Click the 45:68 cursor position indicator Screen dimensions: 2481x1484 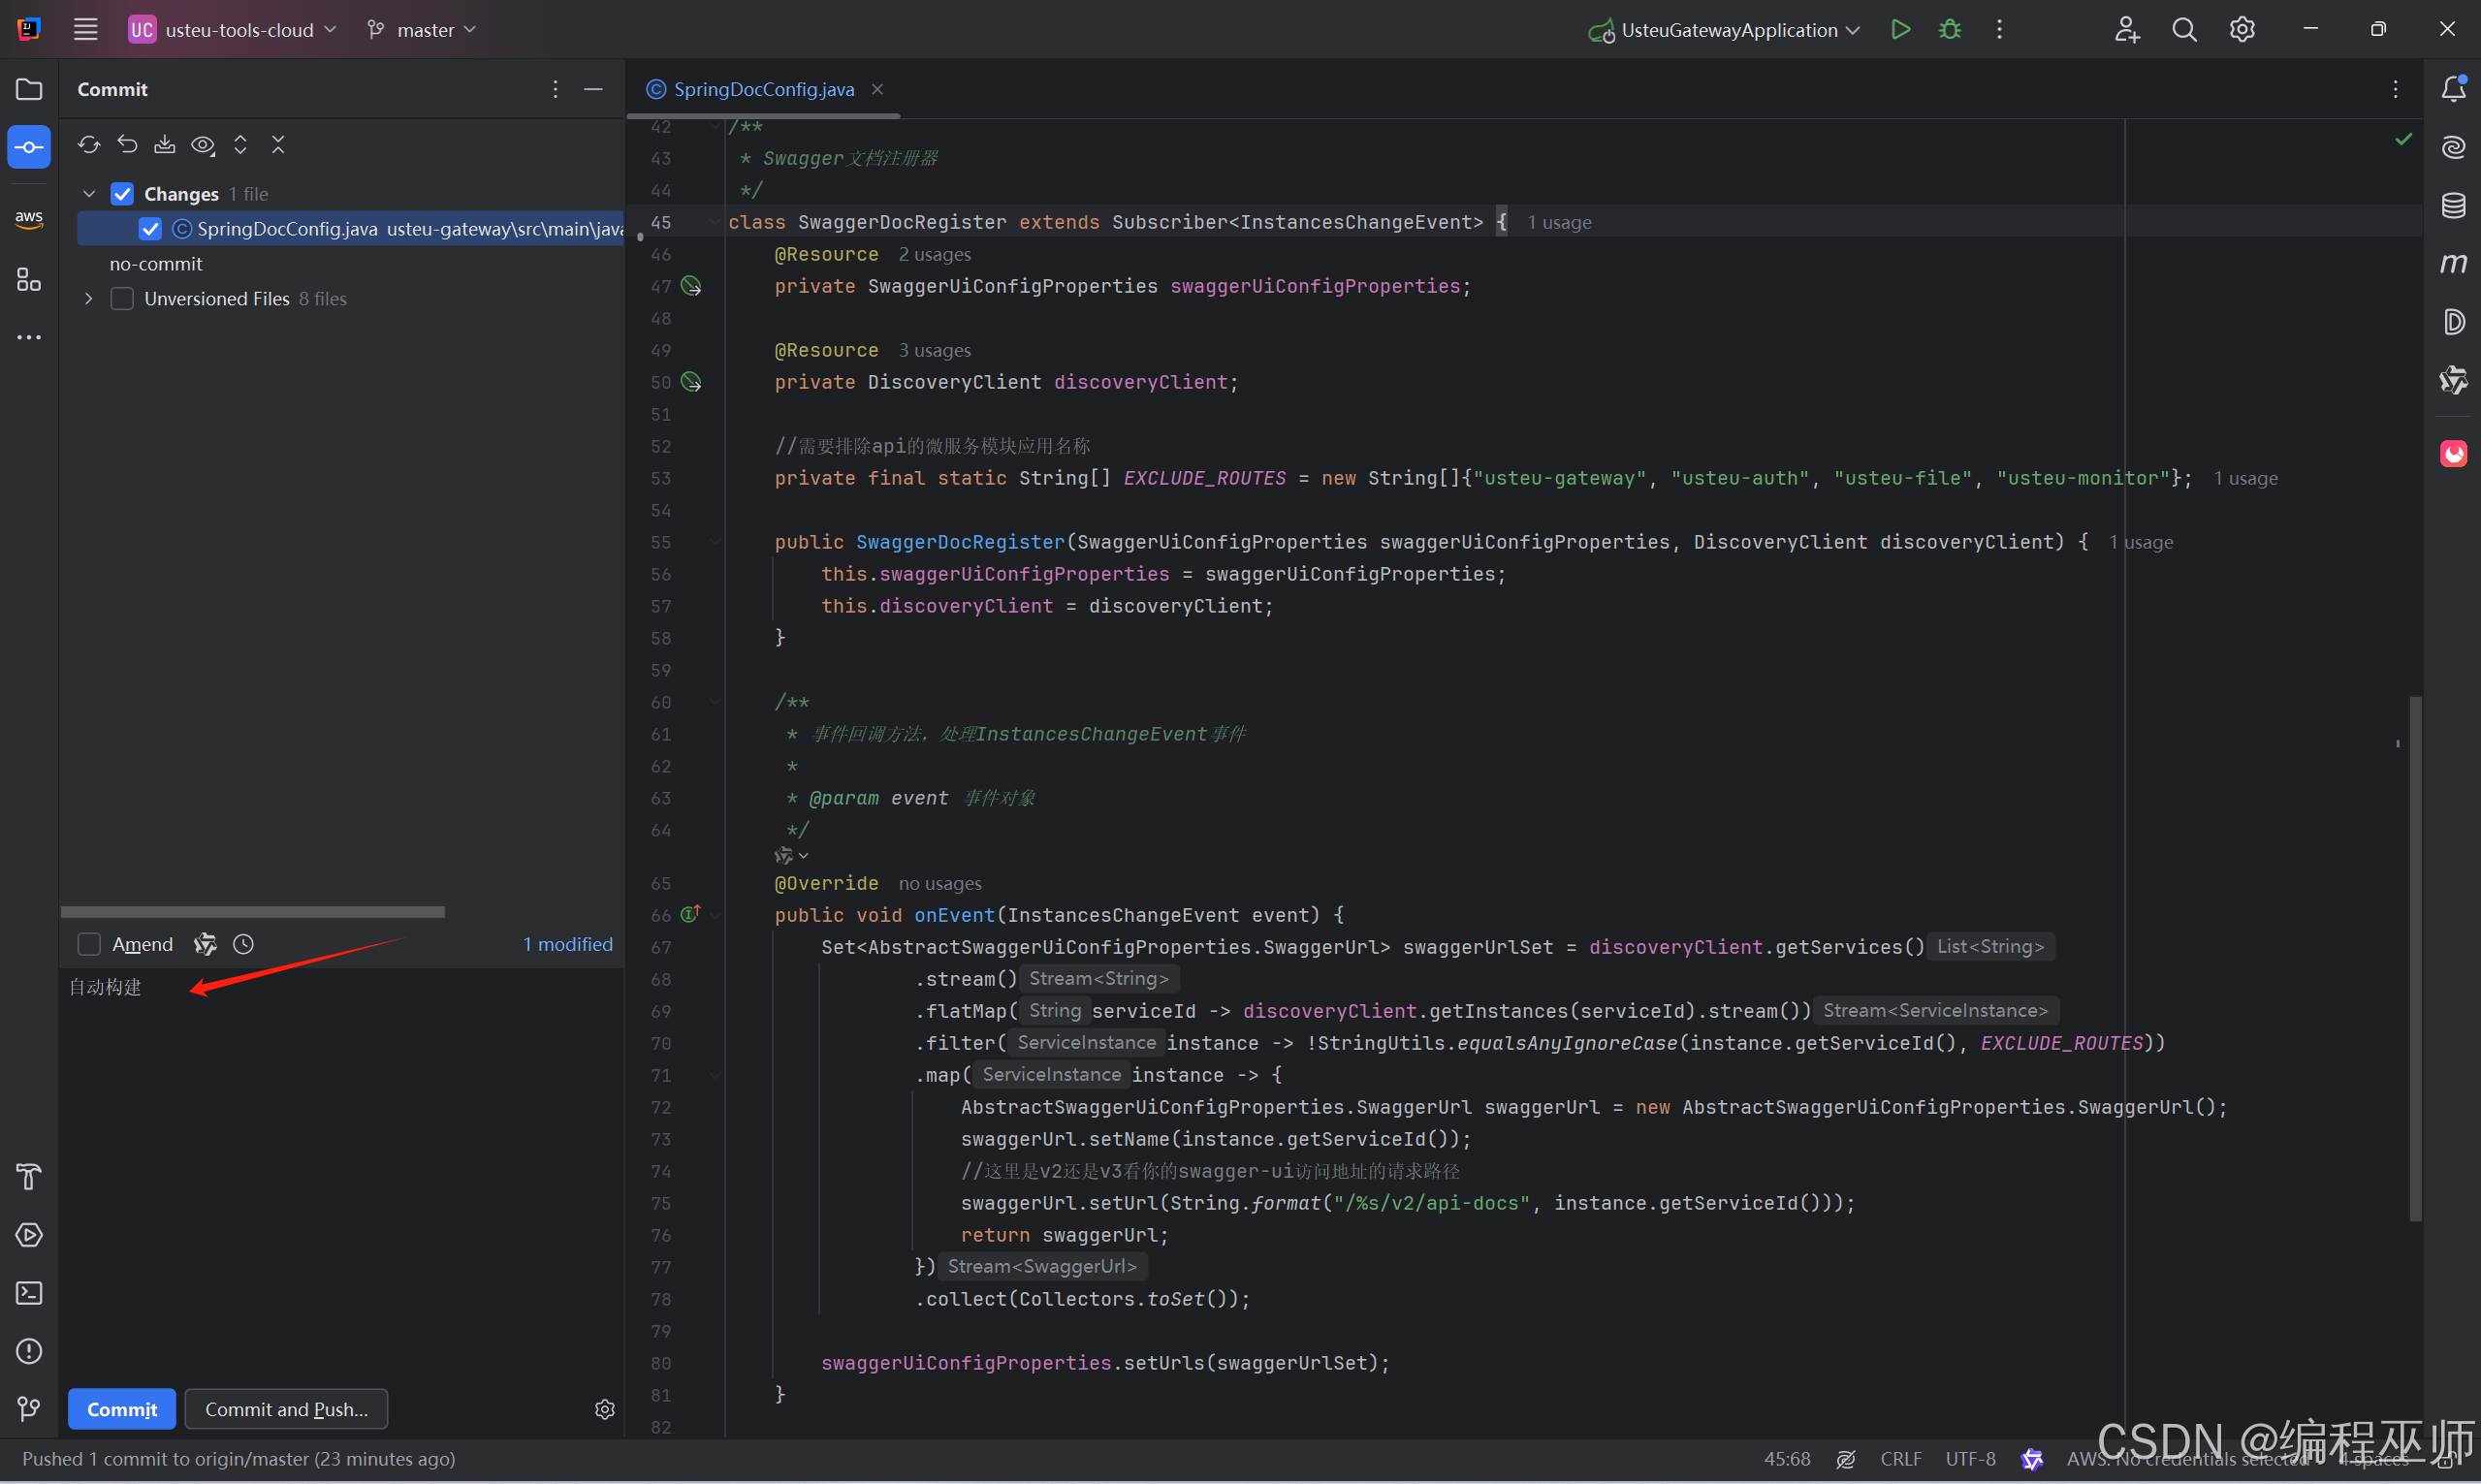click(x=1786, y=1459)
